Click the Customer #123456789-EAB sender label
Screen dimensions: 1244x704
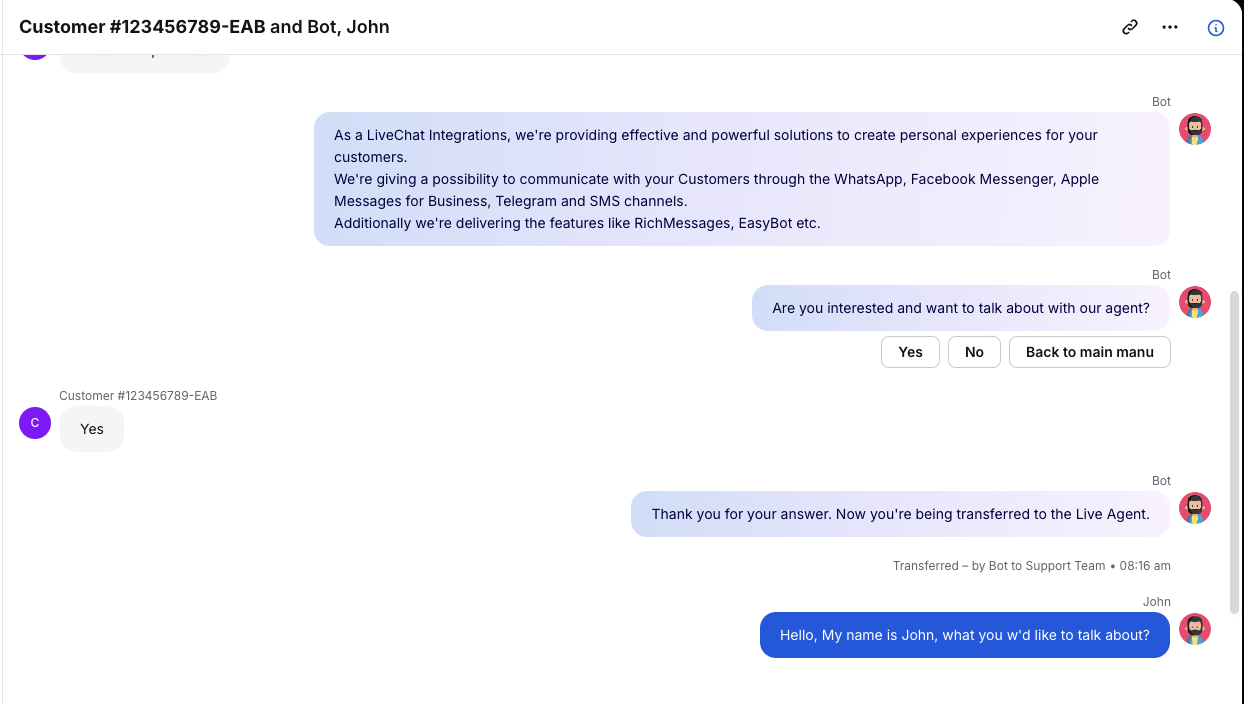click(138, 396)
